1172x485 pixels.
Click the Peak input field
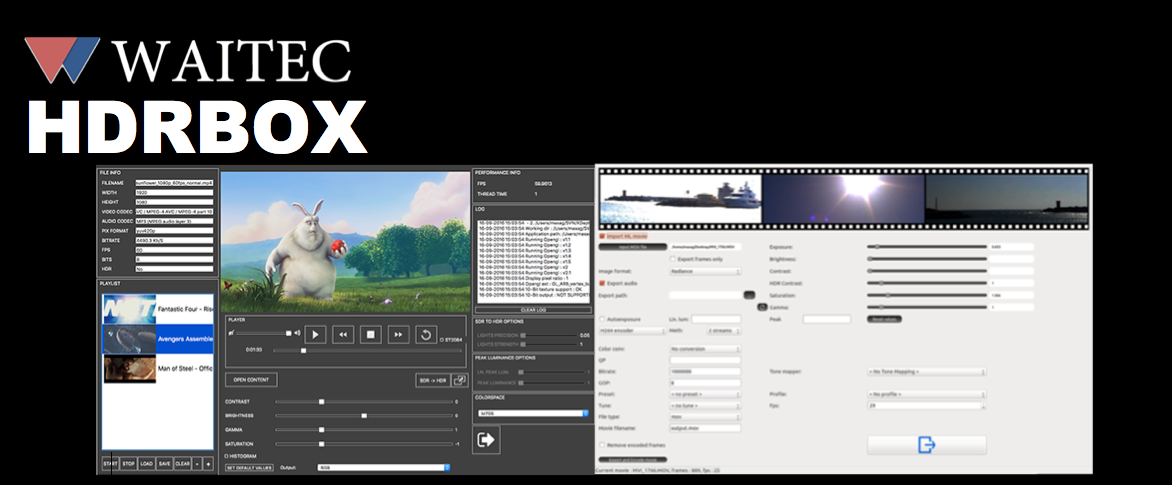pos(827,319)
